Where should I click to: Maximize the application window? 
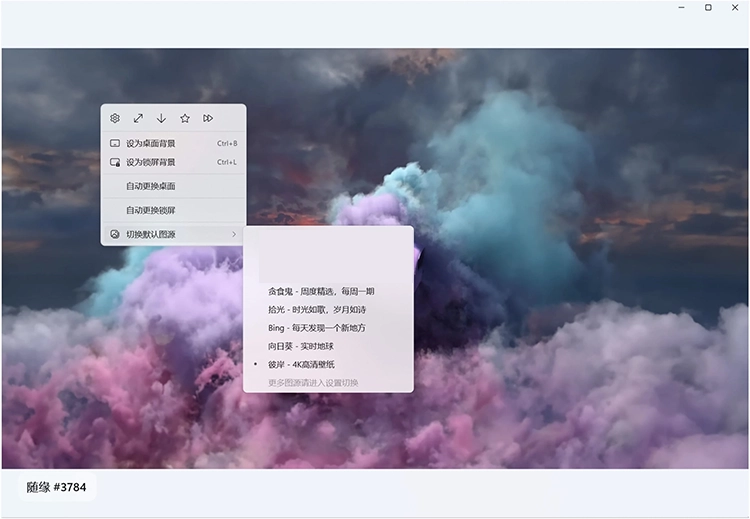(x=708, y=8)
